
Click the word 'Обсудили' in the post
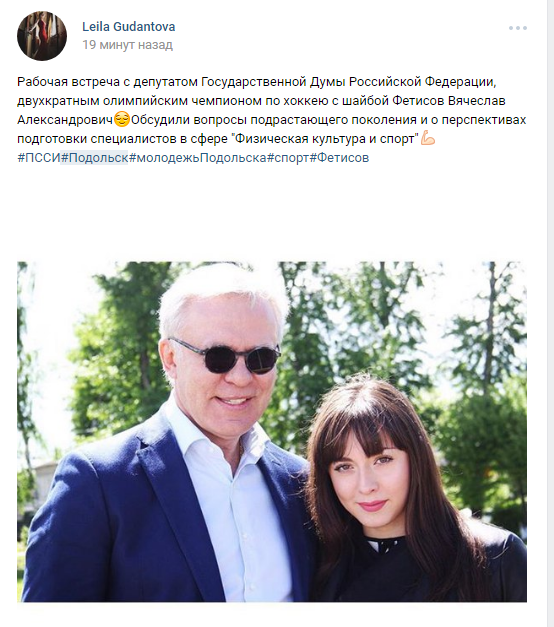click(160, 120)
